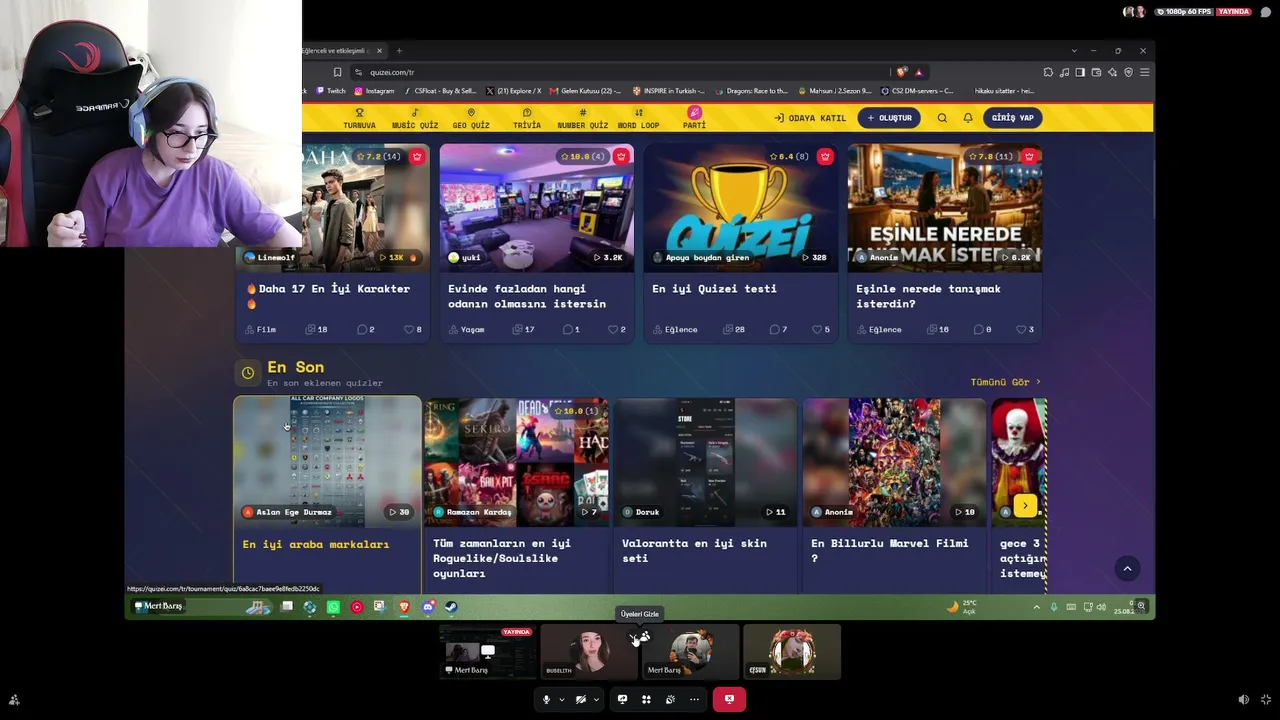The height and width of the screenshot is (720, 1280).
Task: Switch to Word Loop
Action: (x=638, y=118)
